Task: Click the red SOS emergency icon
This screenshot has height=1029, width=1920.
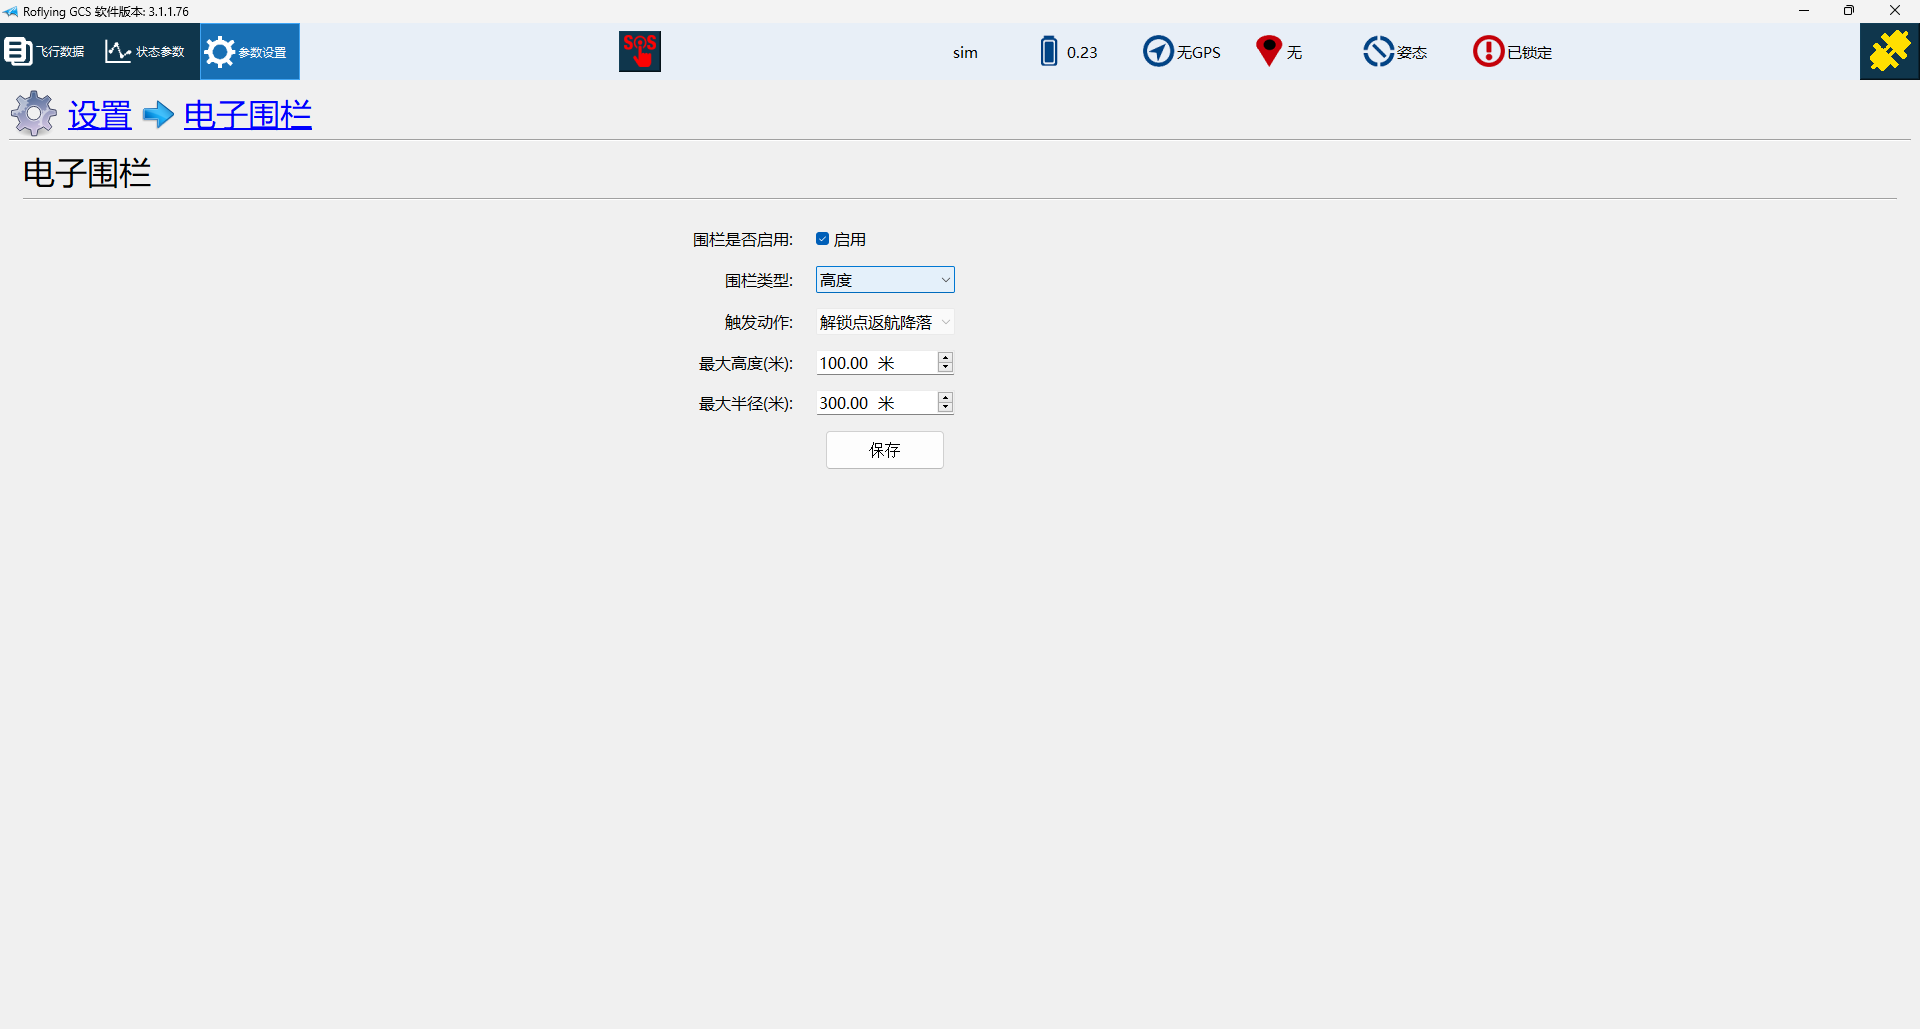Action: 640,51
